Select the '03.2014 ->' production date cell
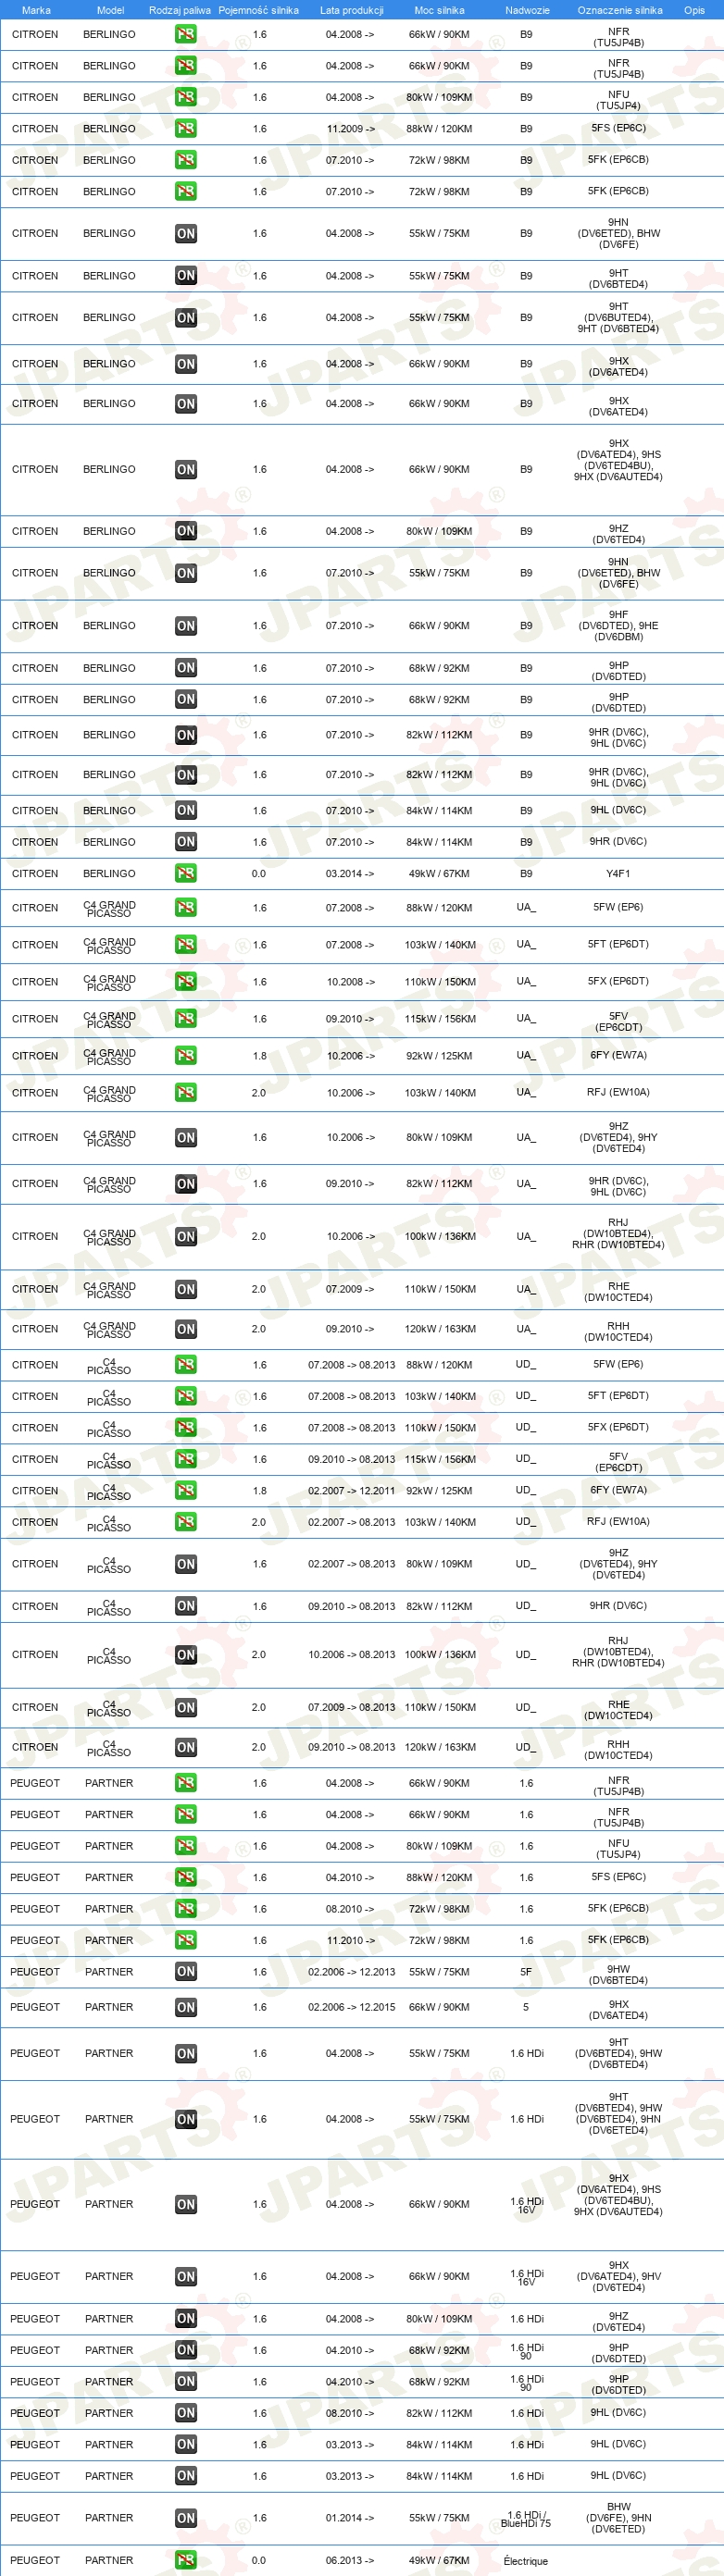724x2576 pixels. click(350, 874)
